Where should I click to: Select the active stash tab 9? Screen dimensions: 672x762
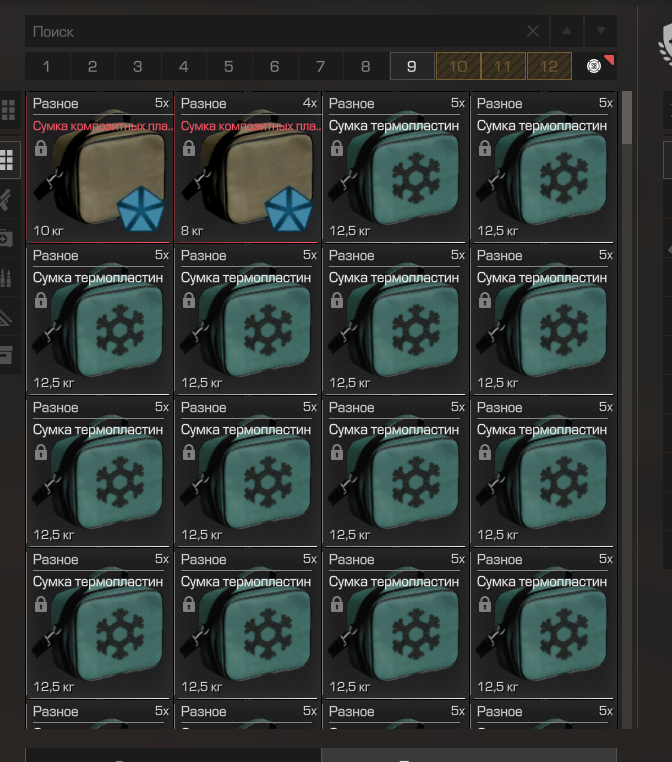pyautogui.click(x=412, y=66)
